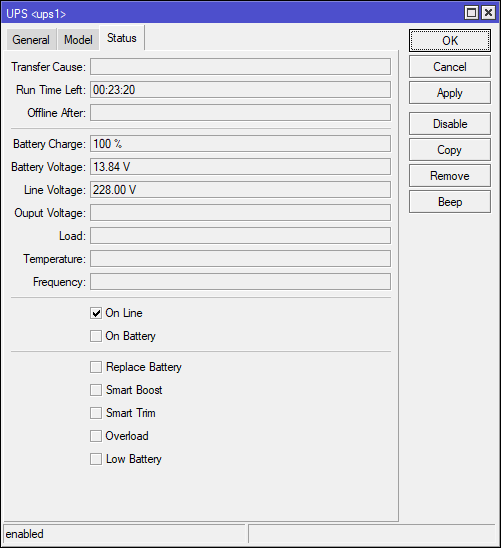Disable the ups1 entry
The height and width of the screenshot is (548, 501).
450,124
